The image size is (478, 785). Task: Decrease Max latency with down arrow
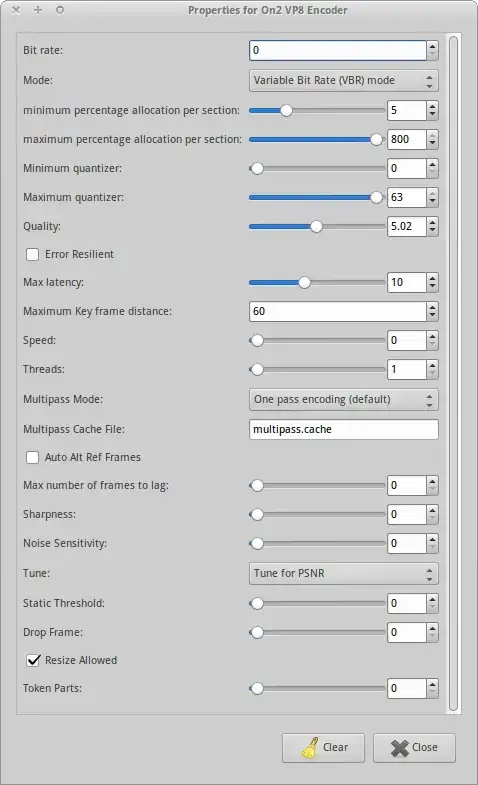432,287
